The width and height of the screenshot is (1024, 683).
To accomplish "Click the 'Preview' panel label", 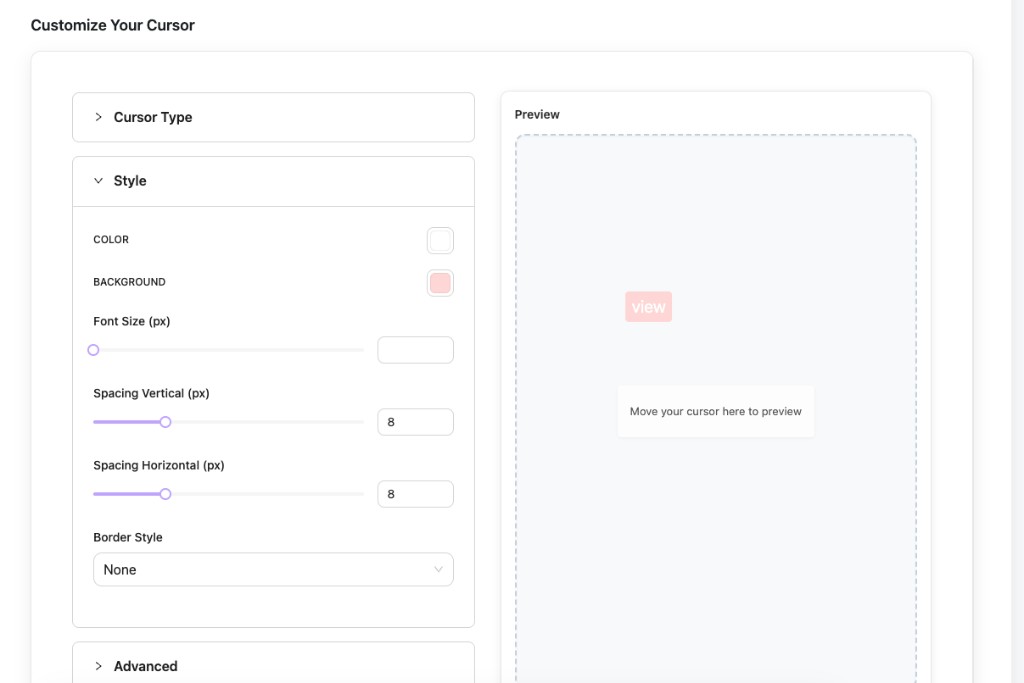I will 537,114.
